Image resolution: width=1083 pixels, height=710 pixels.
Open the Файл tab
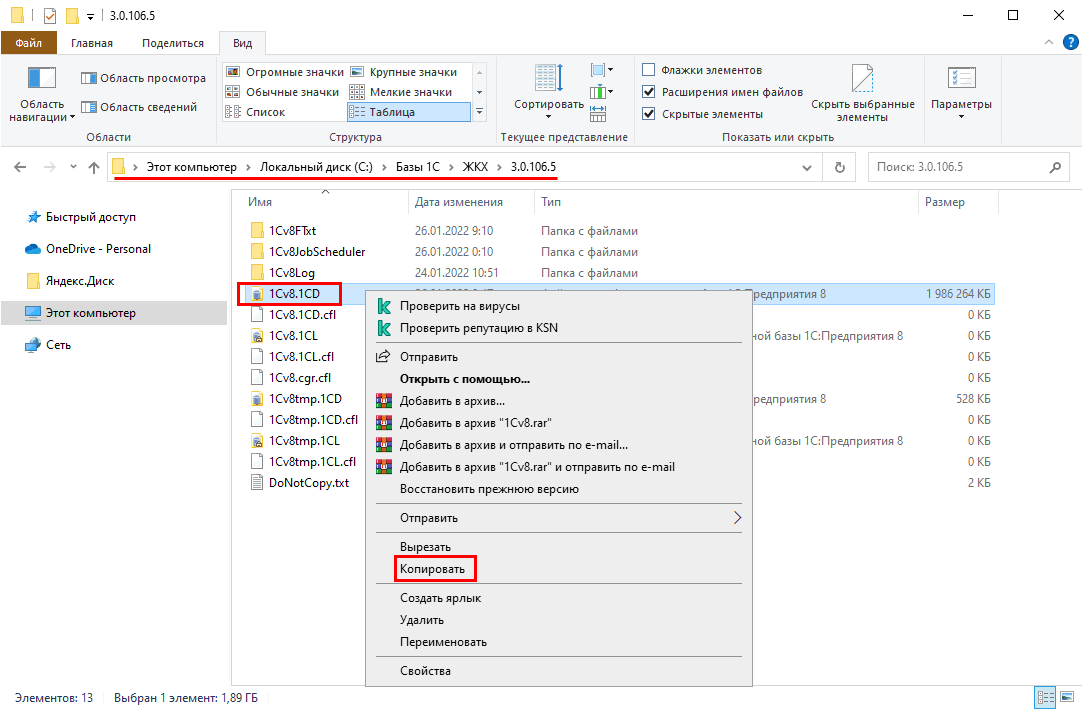click(28, 43)
